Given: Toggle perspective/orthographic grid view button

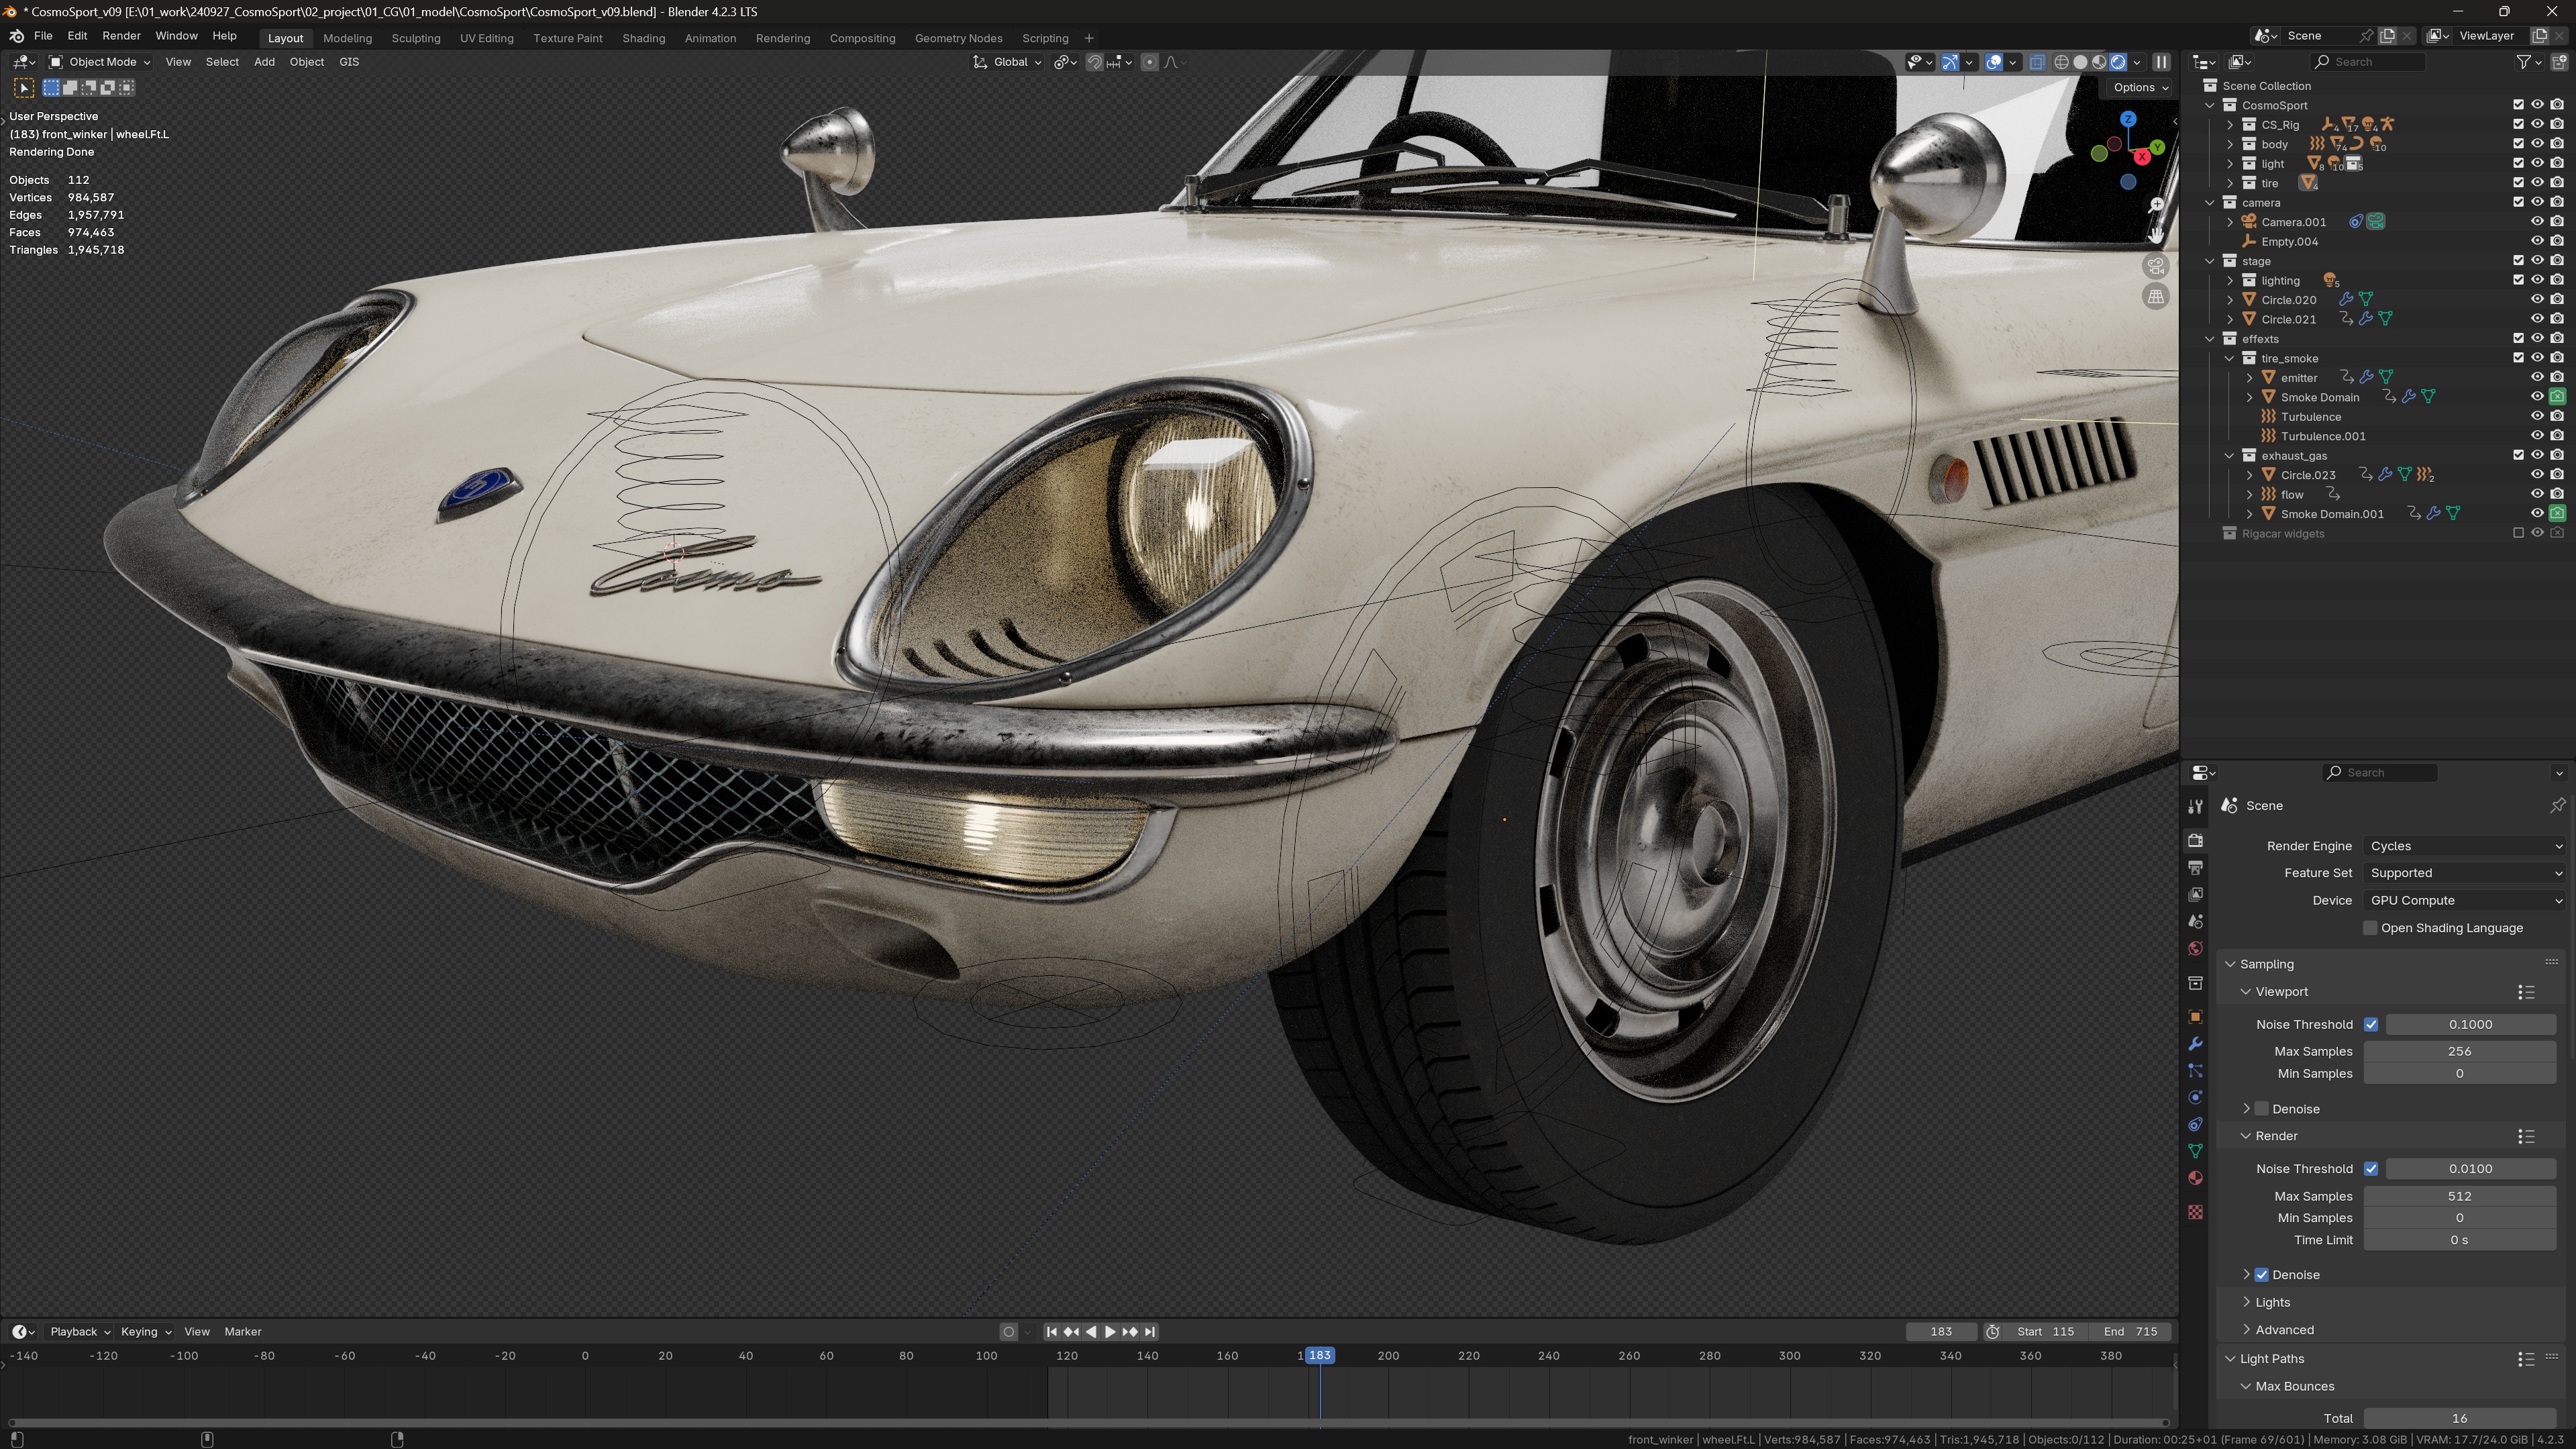Looking at the screenshot, I should (x=2156, y=297).
